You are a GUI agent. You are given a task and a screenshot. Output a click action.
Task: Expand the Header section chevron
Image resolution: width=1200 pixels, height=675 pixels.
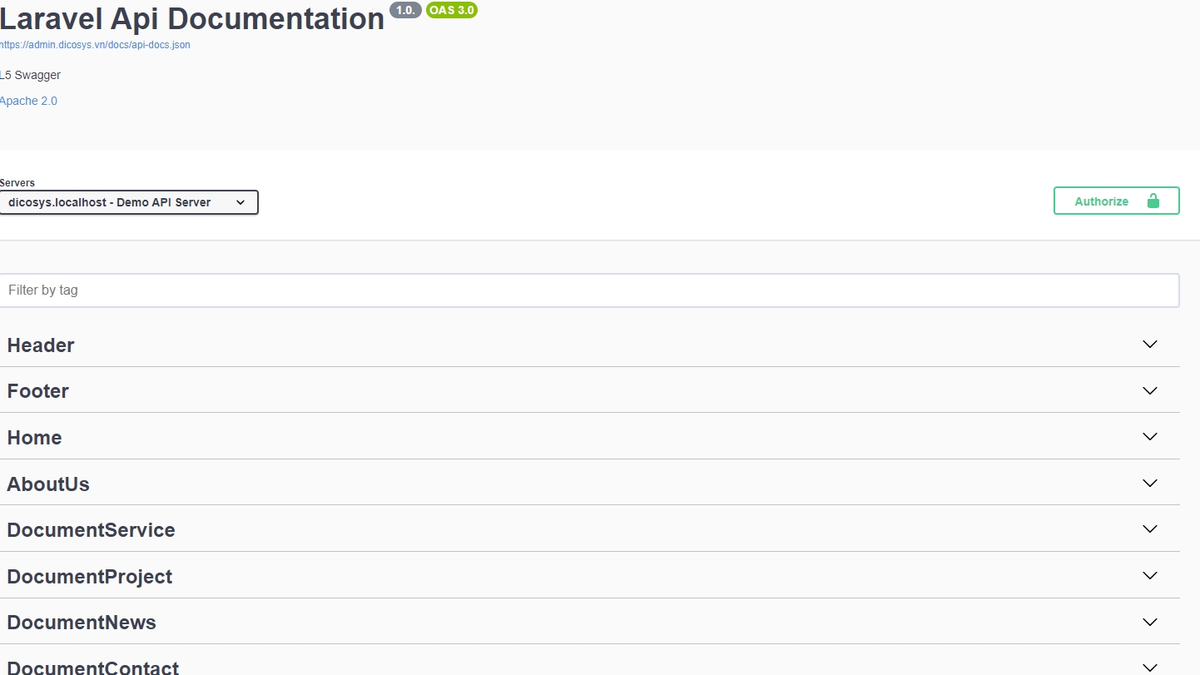click(1150, 344)
